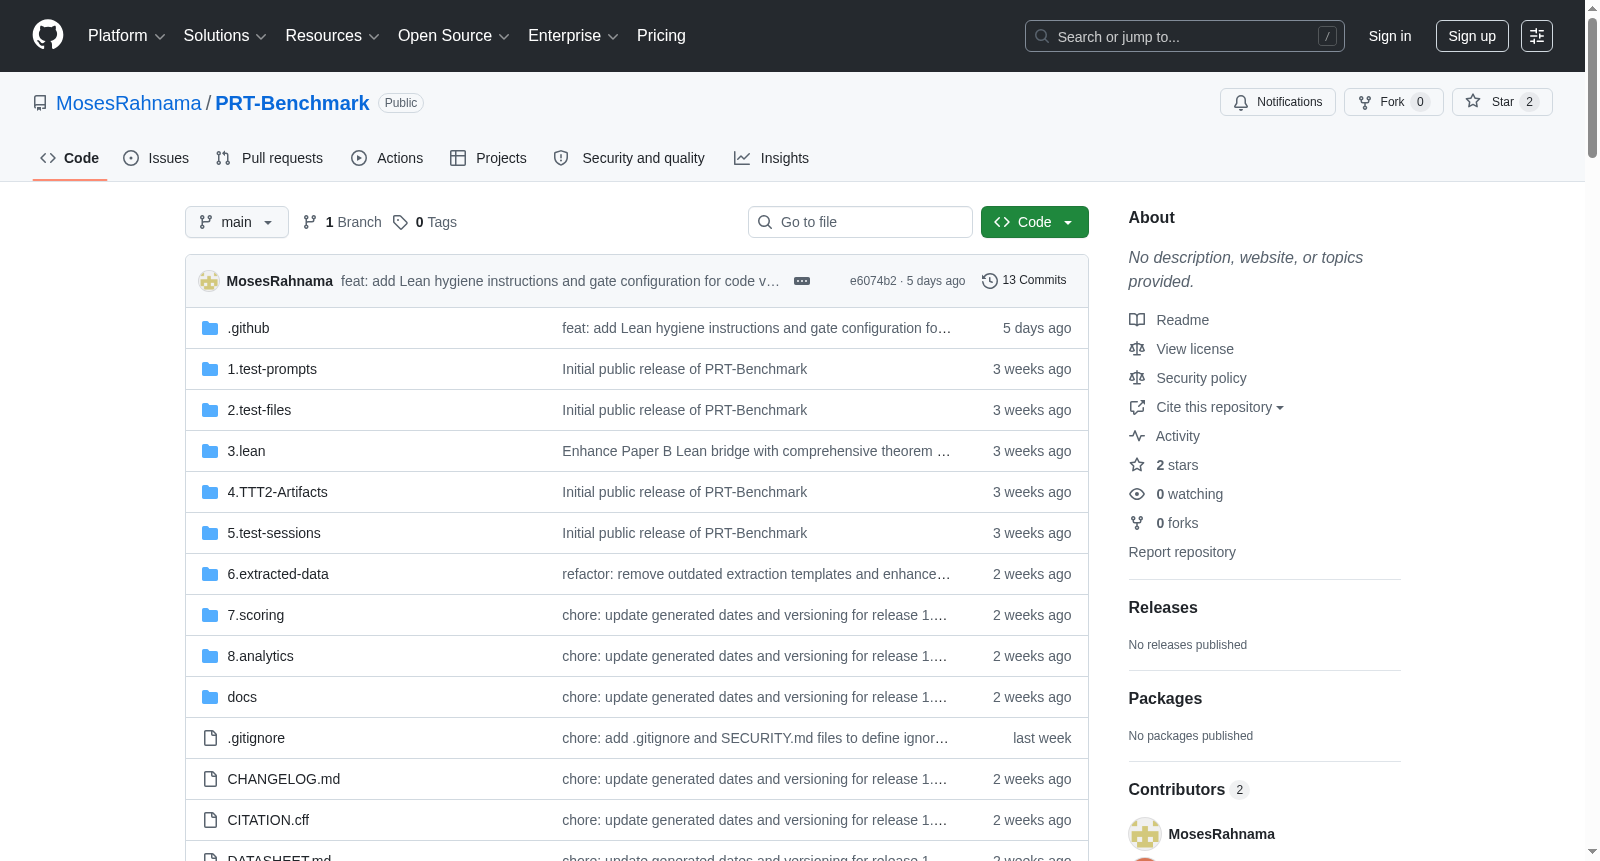1600x861 pixels.
Task: Expand the Platform menu
Action: point(127,36)
